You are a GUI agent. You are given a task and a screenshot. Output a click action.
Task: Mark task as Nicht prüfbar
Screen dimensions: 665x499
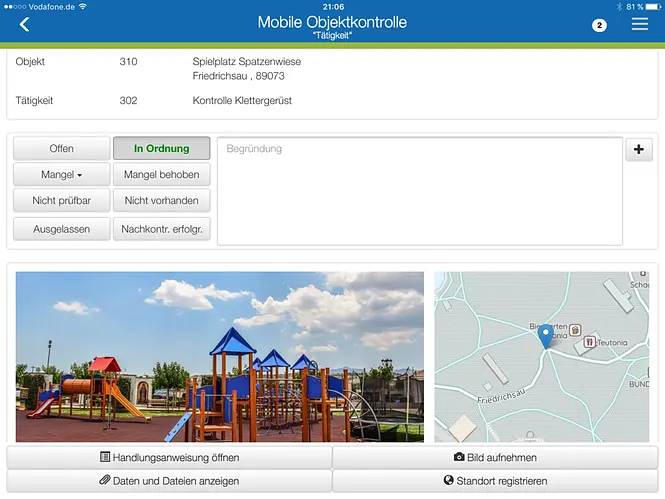coord(61,201)
